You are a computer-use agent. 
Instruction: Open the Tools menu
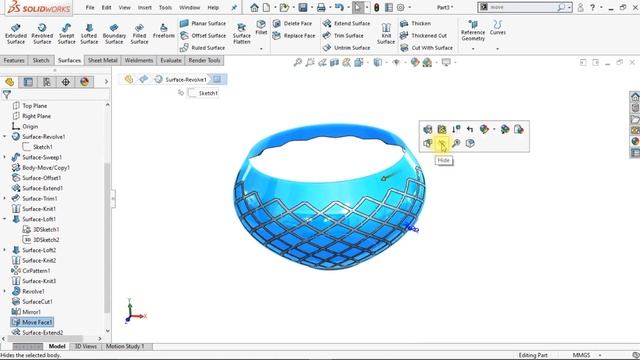pyautogui.click(x=165, y=7)
